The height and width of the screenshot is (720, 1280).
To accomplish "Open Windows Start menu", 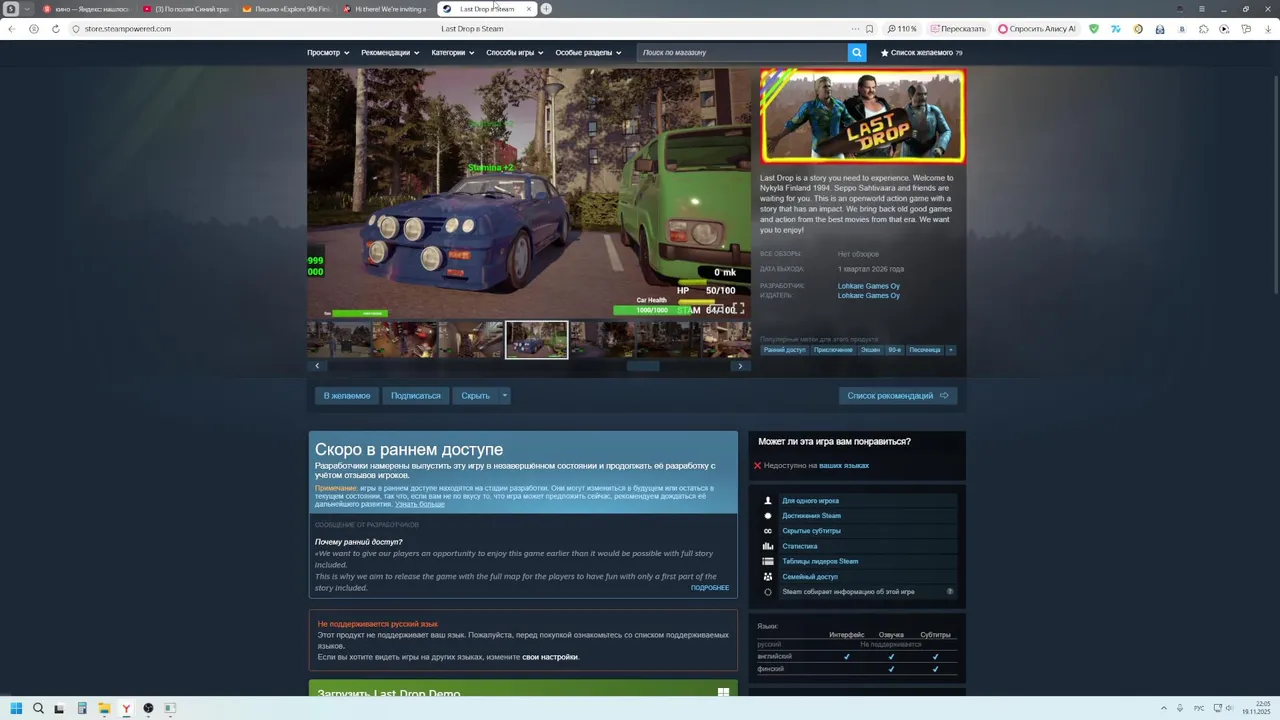I will point(16,708).
